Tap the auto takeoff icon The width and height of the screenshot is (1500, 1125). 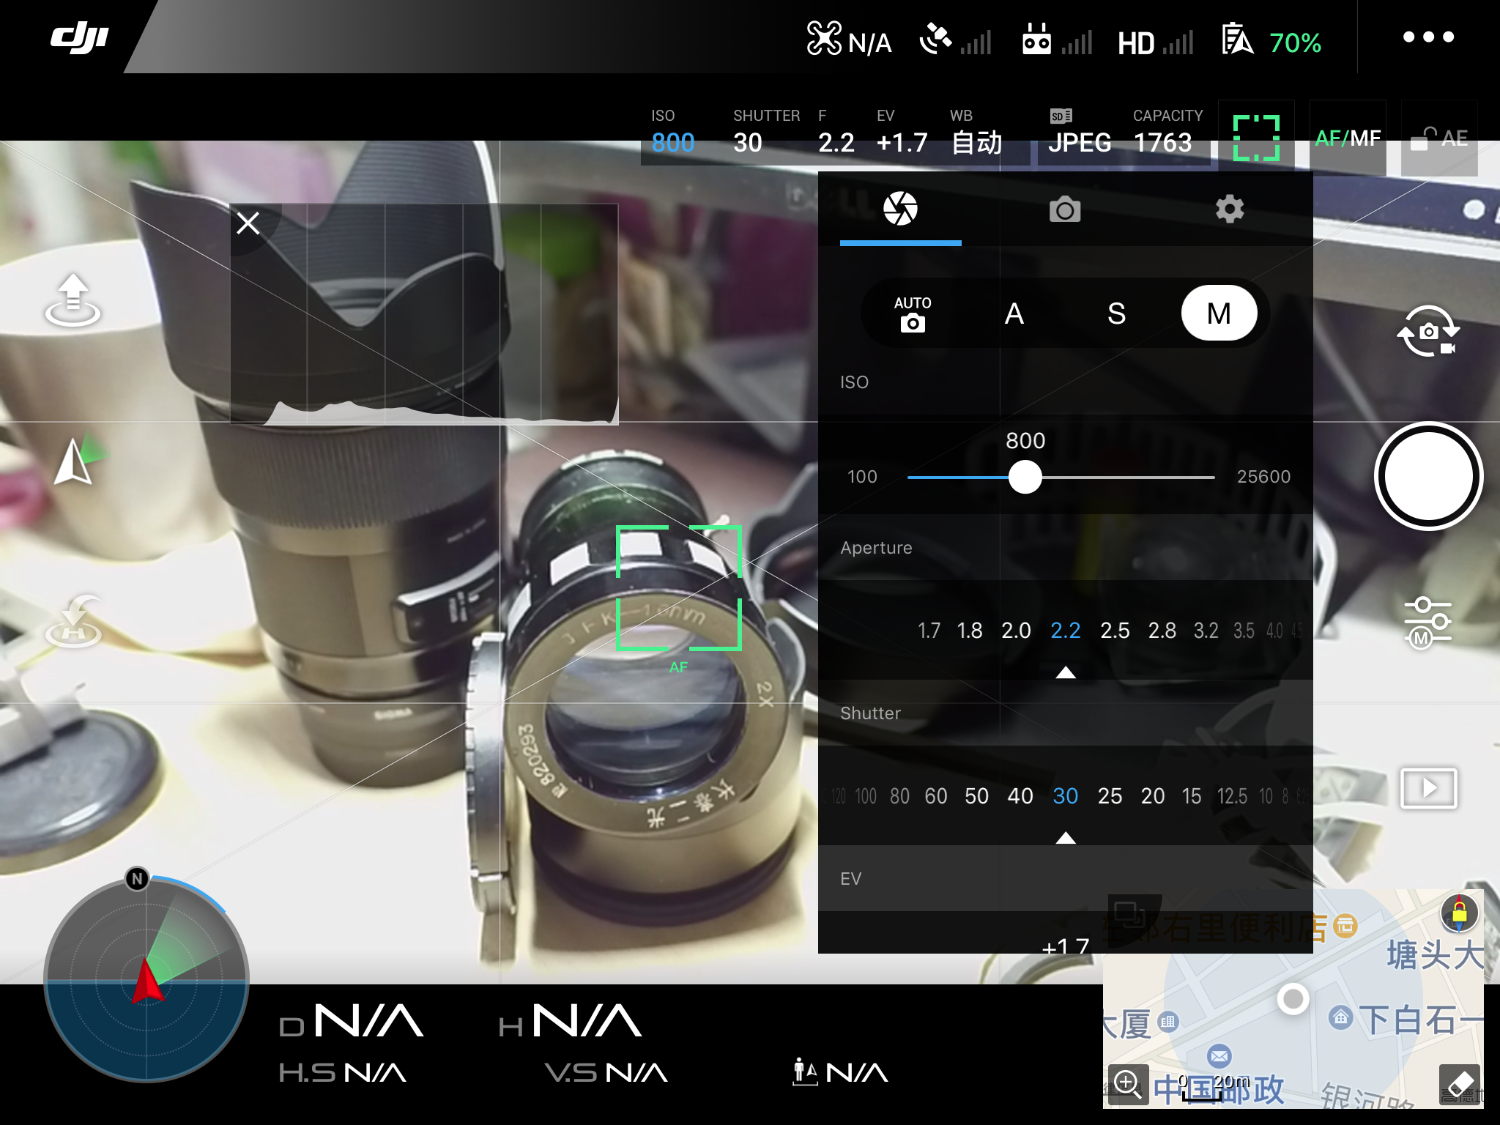tap(73, 300)
